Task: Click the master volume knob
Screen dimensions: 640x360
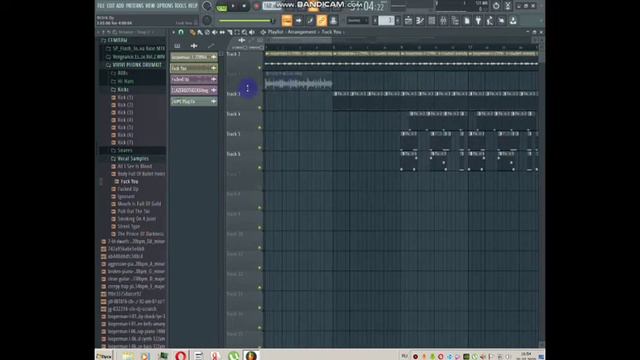Action: point(207,6)
